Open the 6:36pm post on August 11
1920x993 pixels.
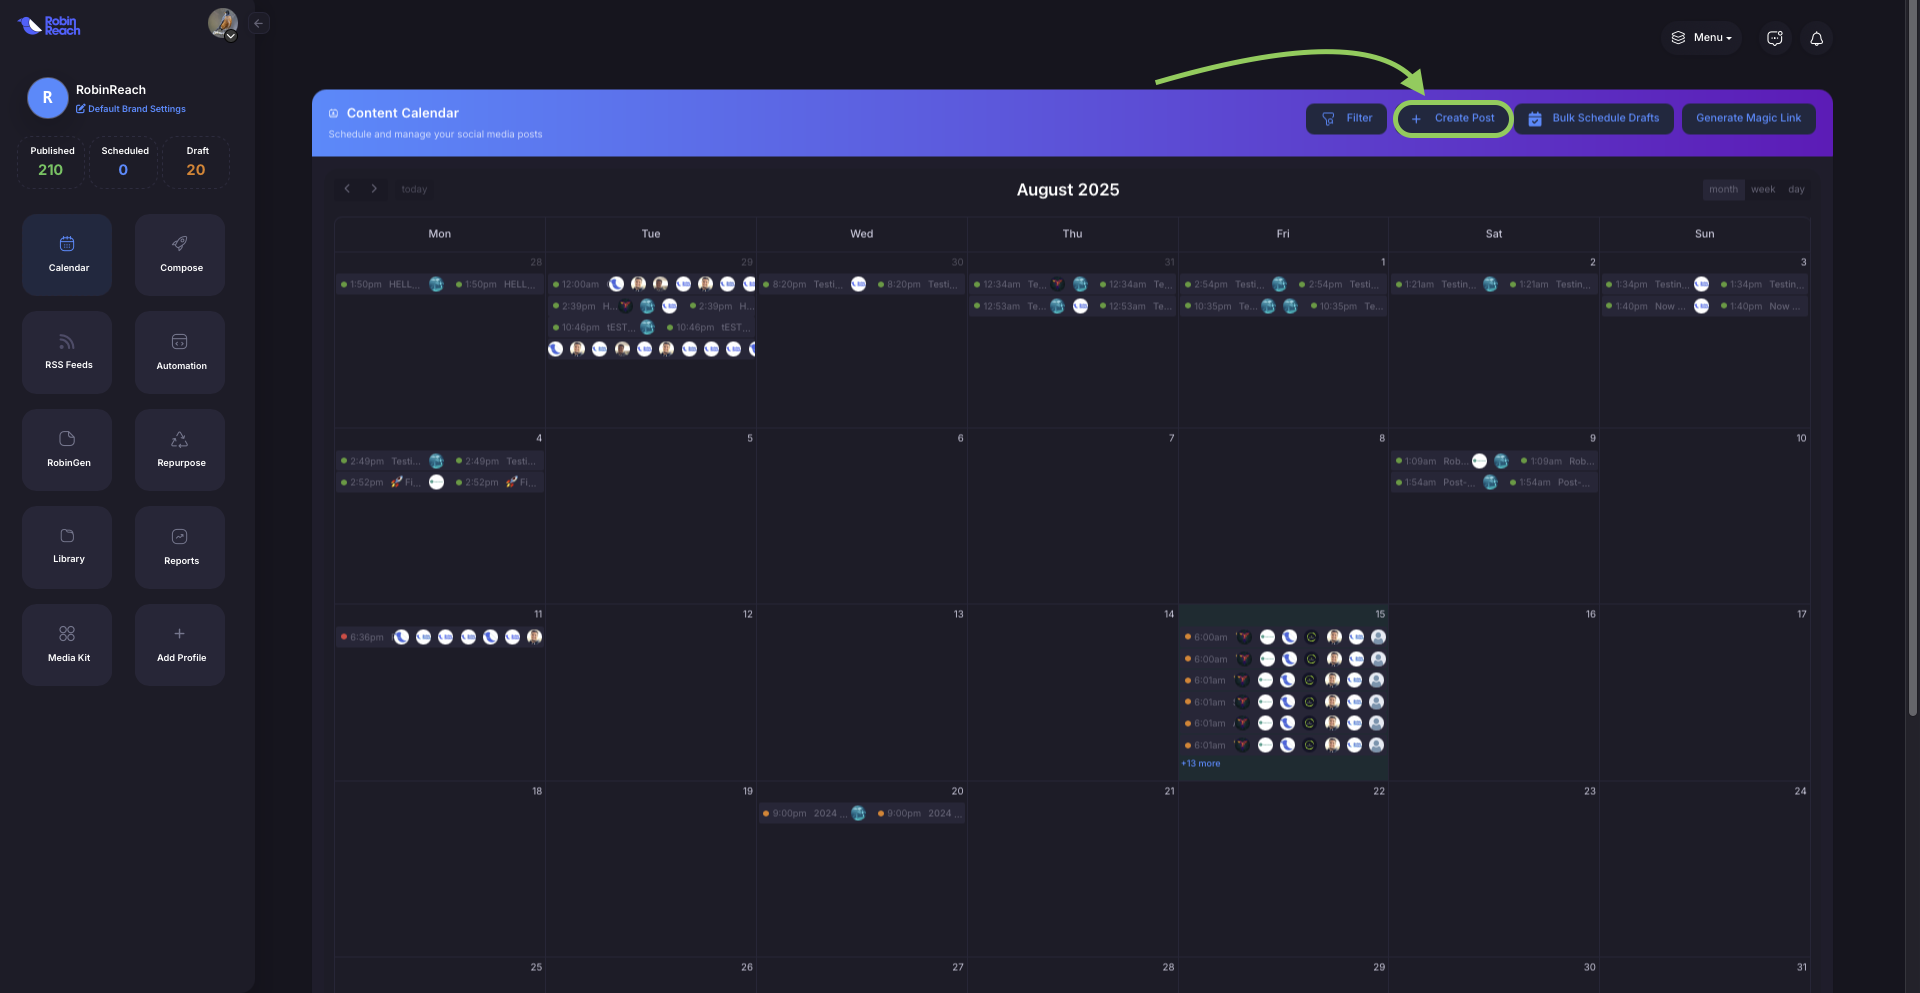click(x=440, y=637)
